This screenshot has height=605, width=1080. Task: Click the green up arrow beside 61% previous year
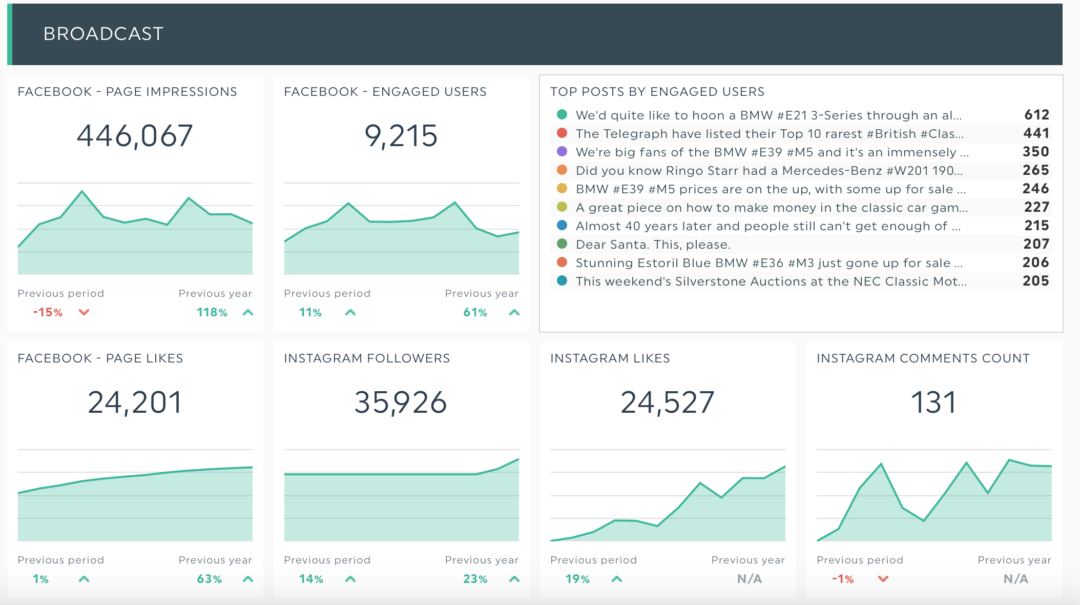(513, 311)
